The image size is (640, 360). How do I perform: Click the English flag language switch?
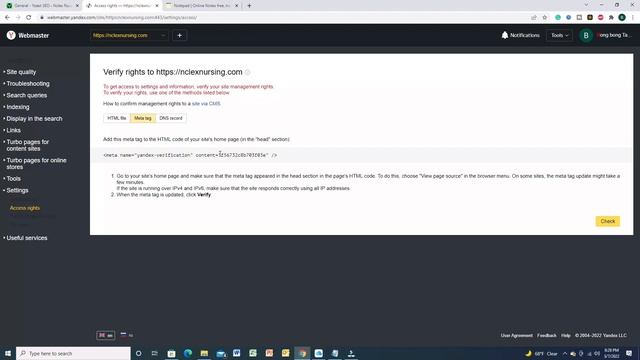(x=106, y=335)
